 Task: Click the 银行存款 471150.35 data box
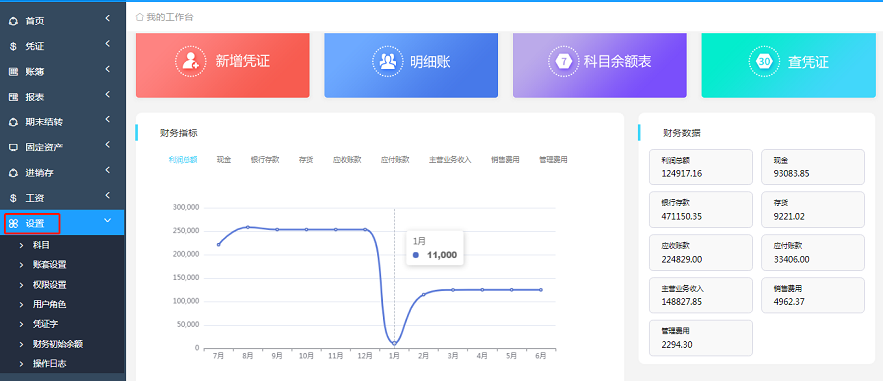coord(701,209)
